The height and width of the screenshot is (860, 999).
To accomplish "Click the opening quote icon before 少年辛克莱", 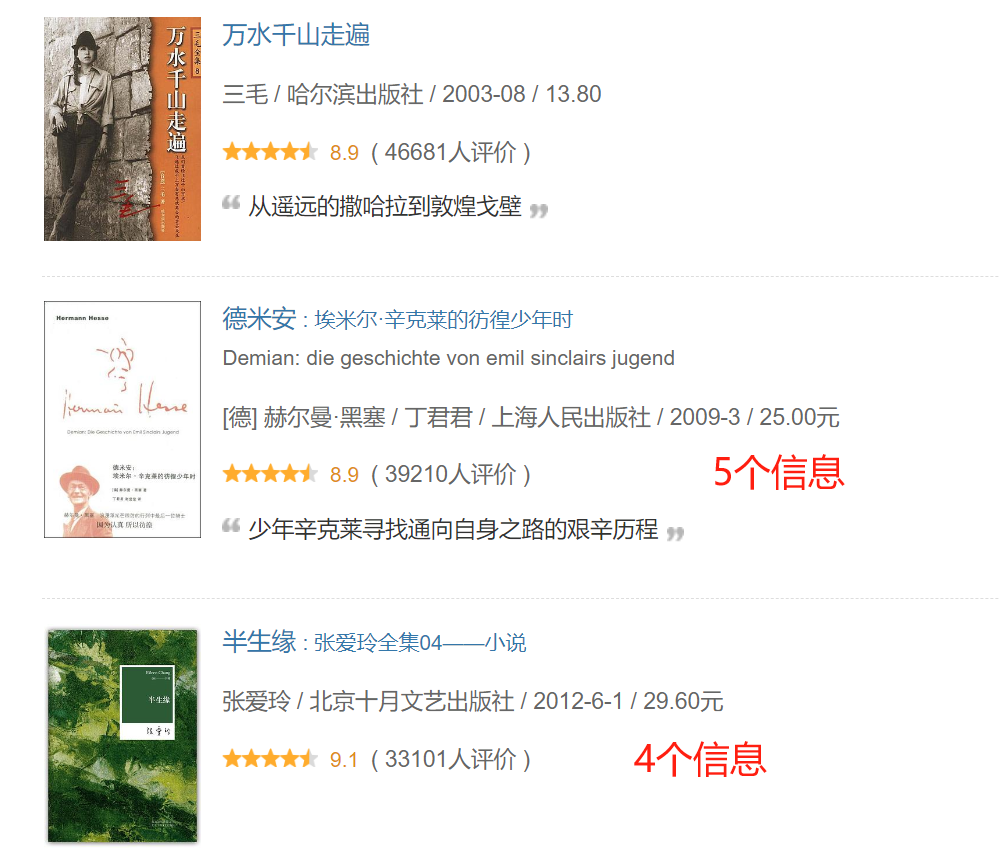I will 231,526.
